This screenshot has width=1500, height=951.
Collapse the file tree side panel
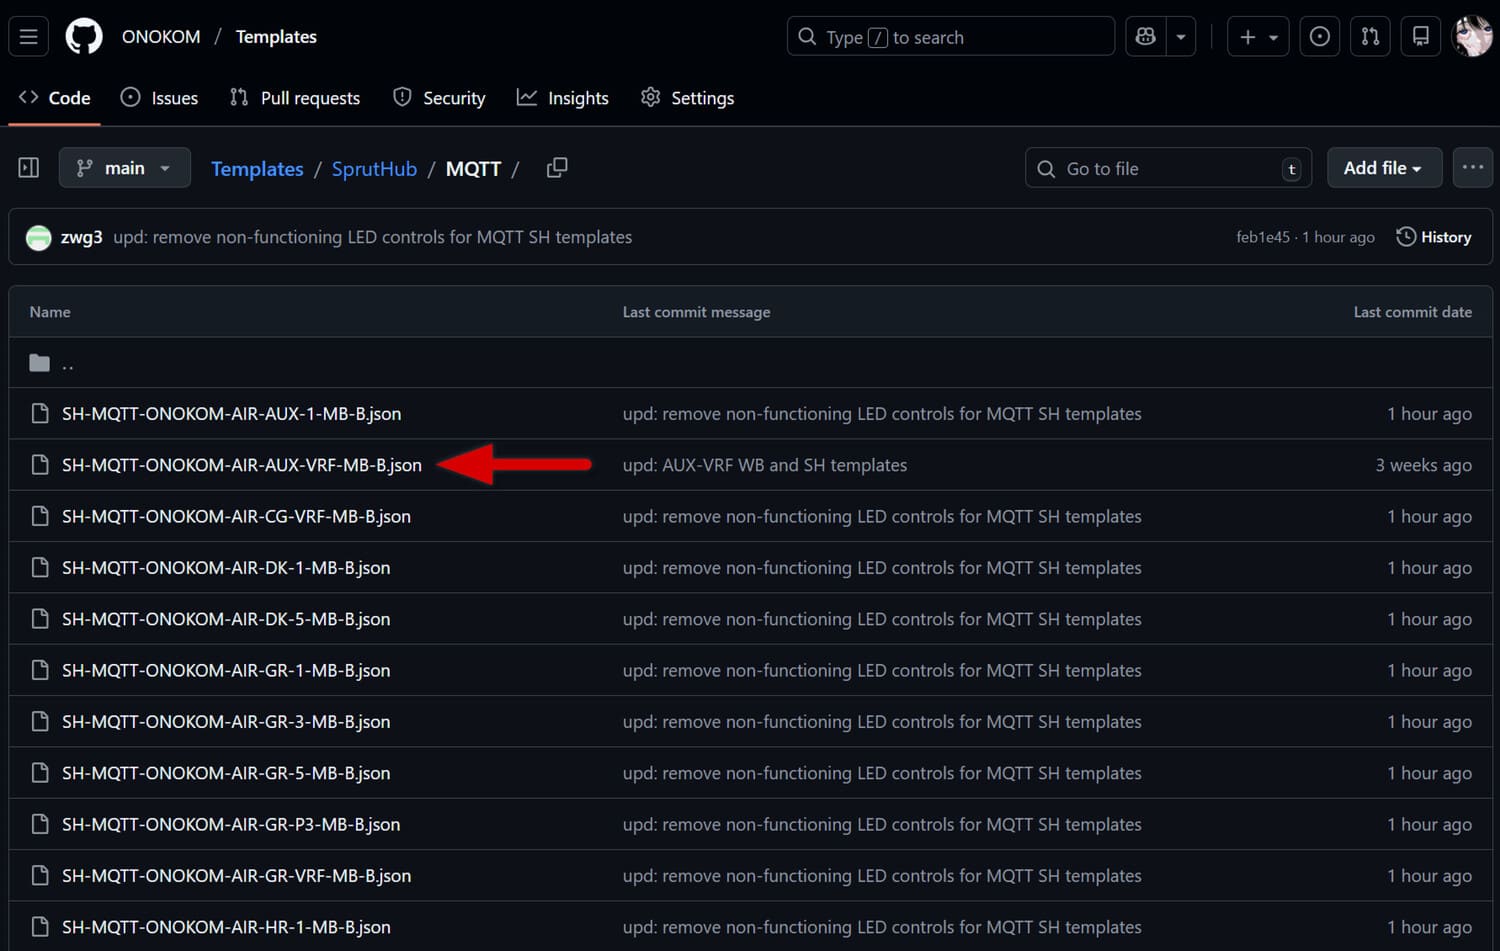tap(28, 167)
